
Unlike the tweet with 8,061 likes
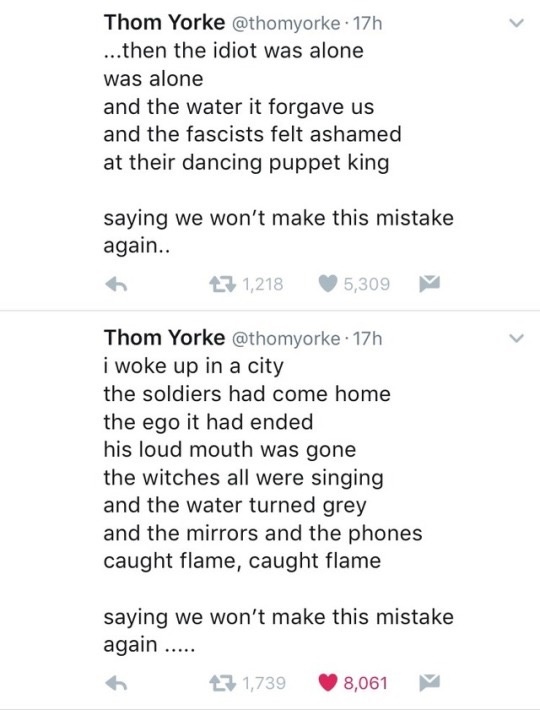(329, 682)
